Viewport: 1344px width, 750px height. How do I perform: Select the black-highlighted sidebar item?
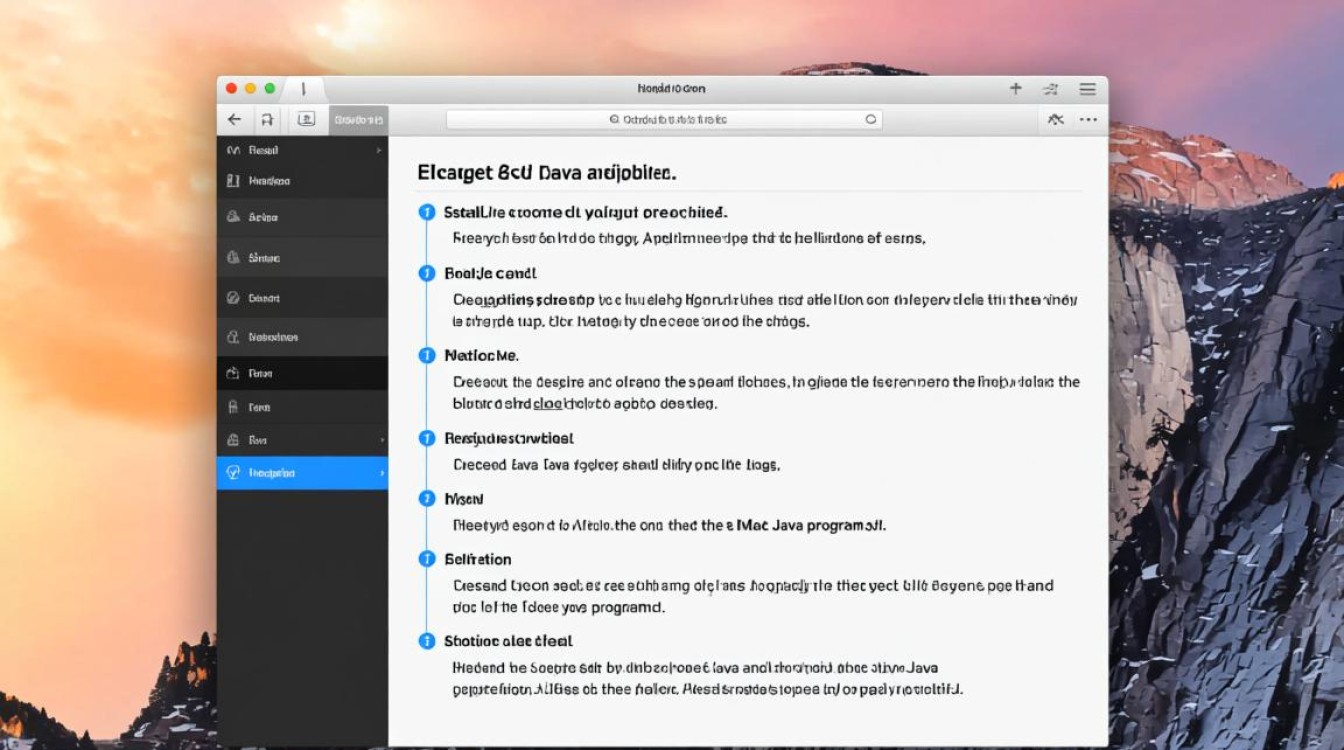(x=301, y=373)
